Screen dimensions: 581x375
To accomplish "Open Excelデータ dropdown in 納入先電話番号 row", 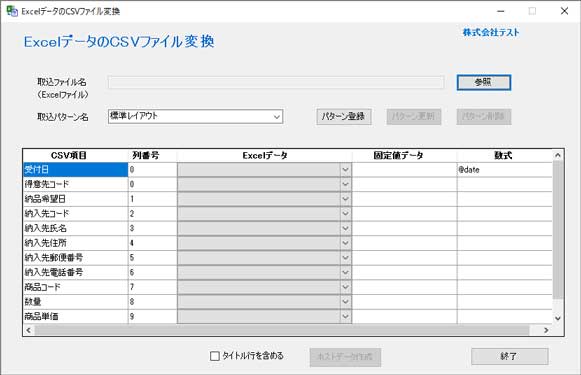I will click(345, 272).
